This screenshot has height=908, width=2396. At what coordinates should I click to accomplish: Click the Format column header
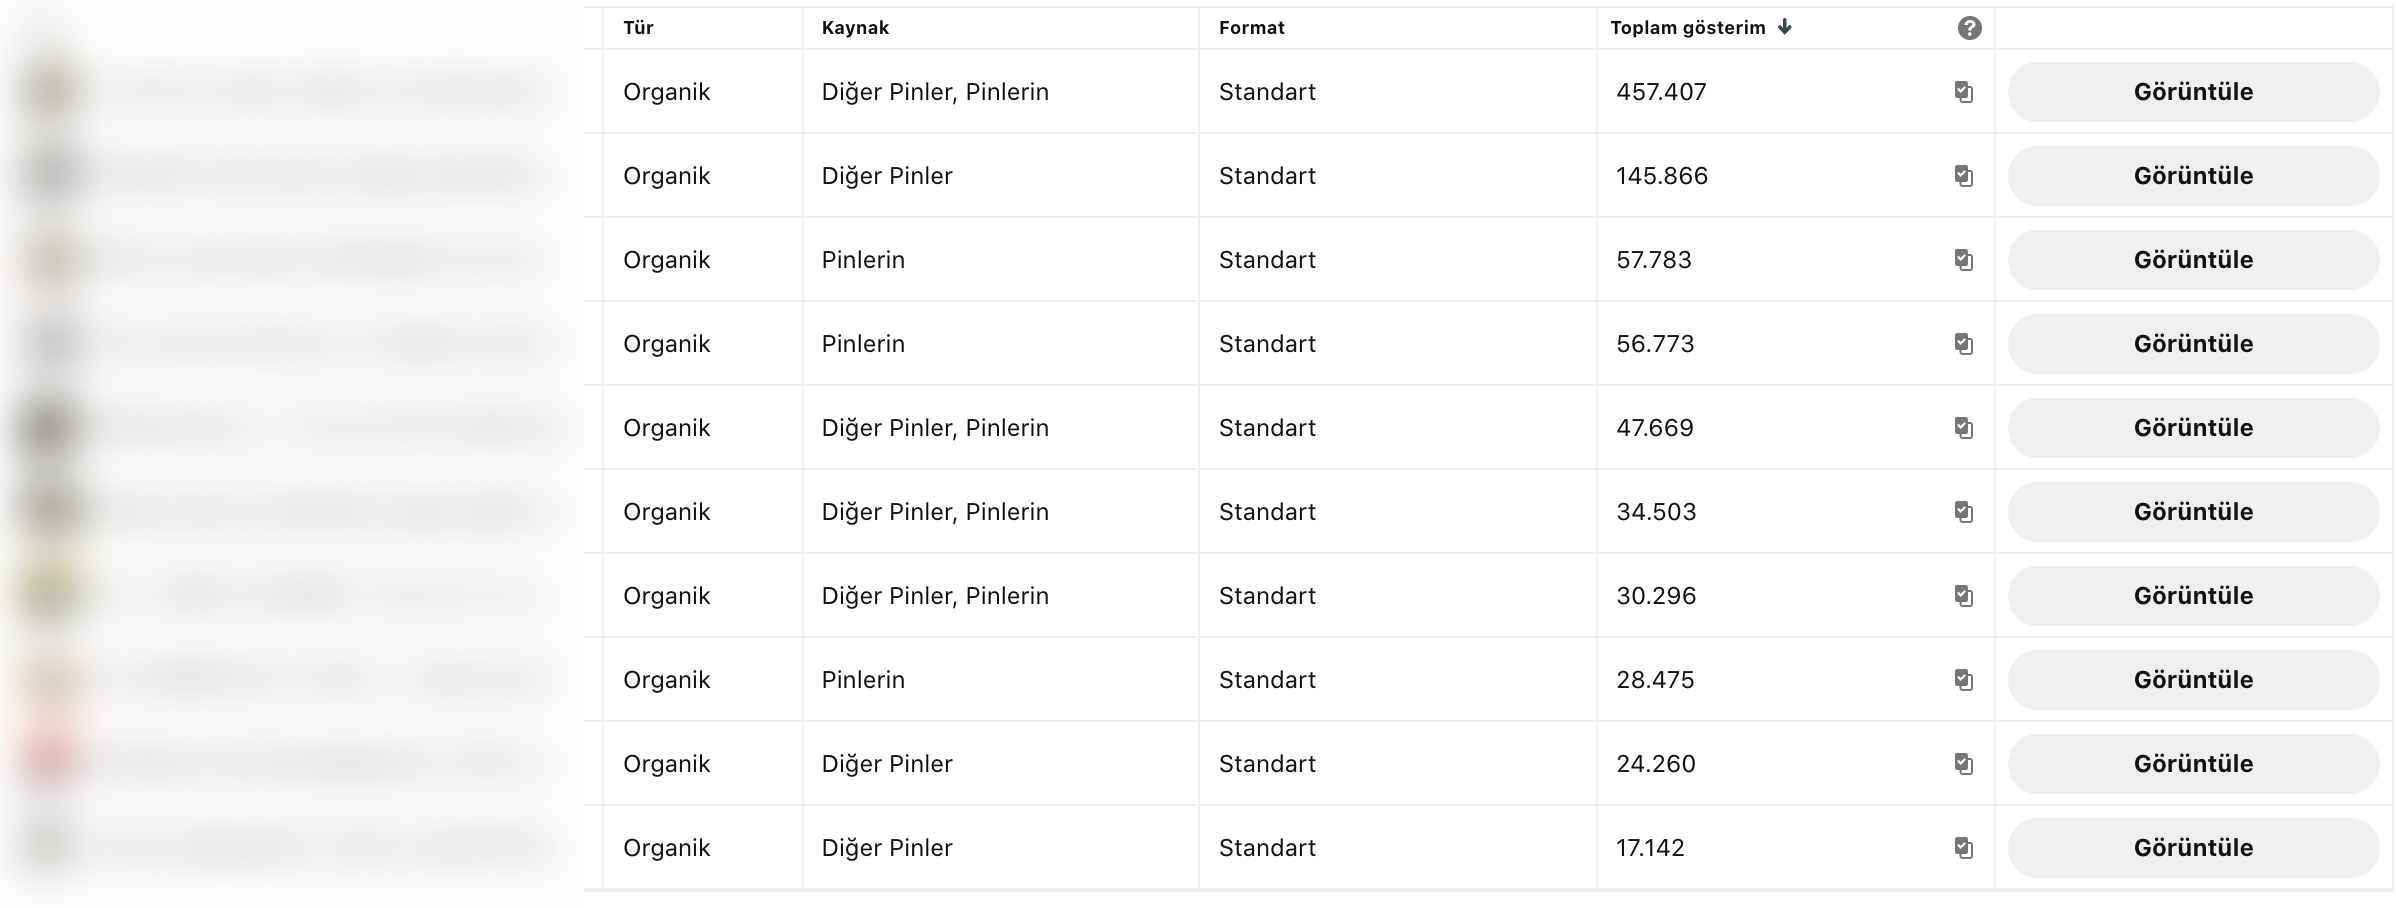(x=1251, y=28)
